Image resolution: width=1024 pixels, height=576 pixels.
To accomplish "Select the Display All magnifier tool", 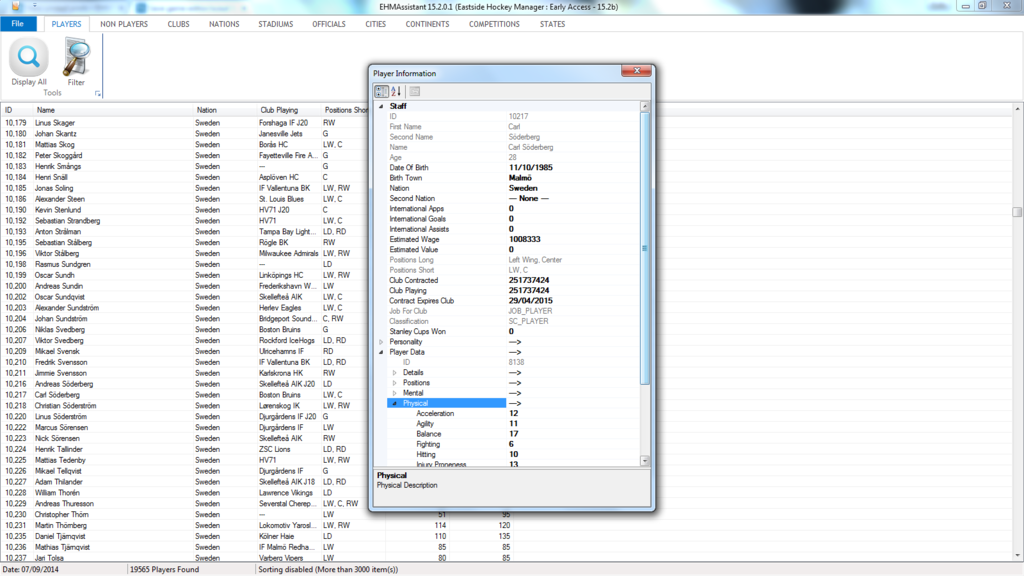I will (x=28, y=62).
